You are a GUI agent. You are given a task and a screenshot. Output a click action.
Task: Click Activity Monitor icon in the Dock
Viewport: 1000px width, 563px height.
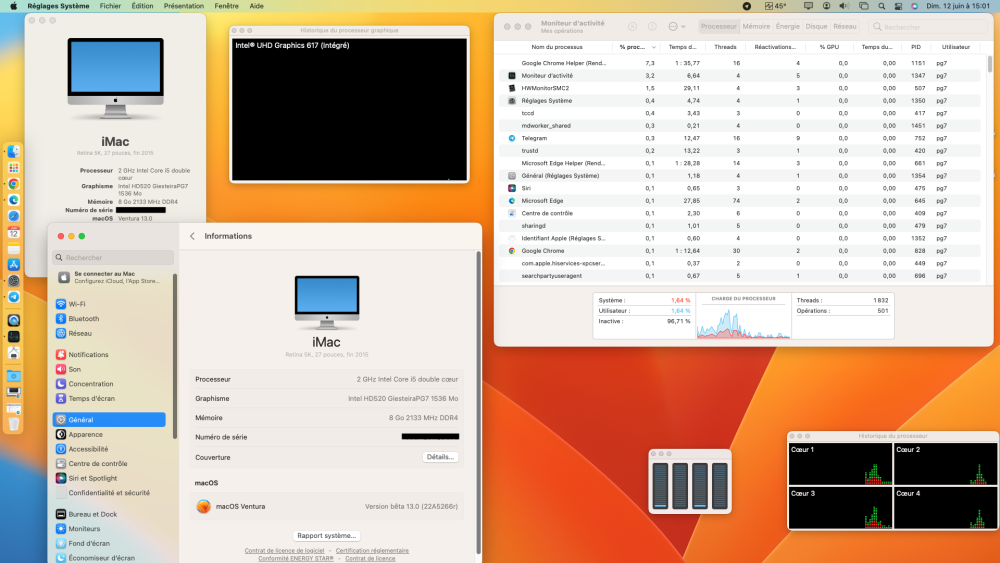pyautogui.click(x=13, y=336)
